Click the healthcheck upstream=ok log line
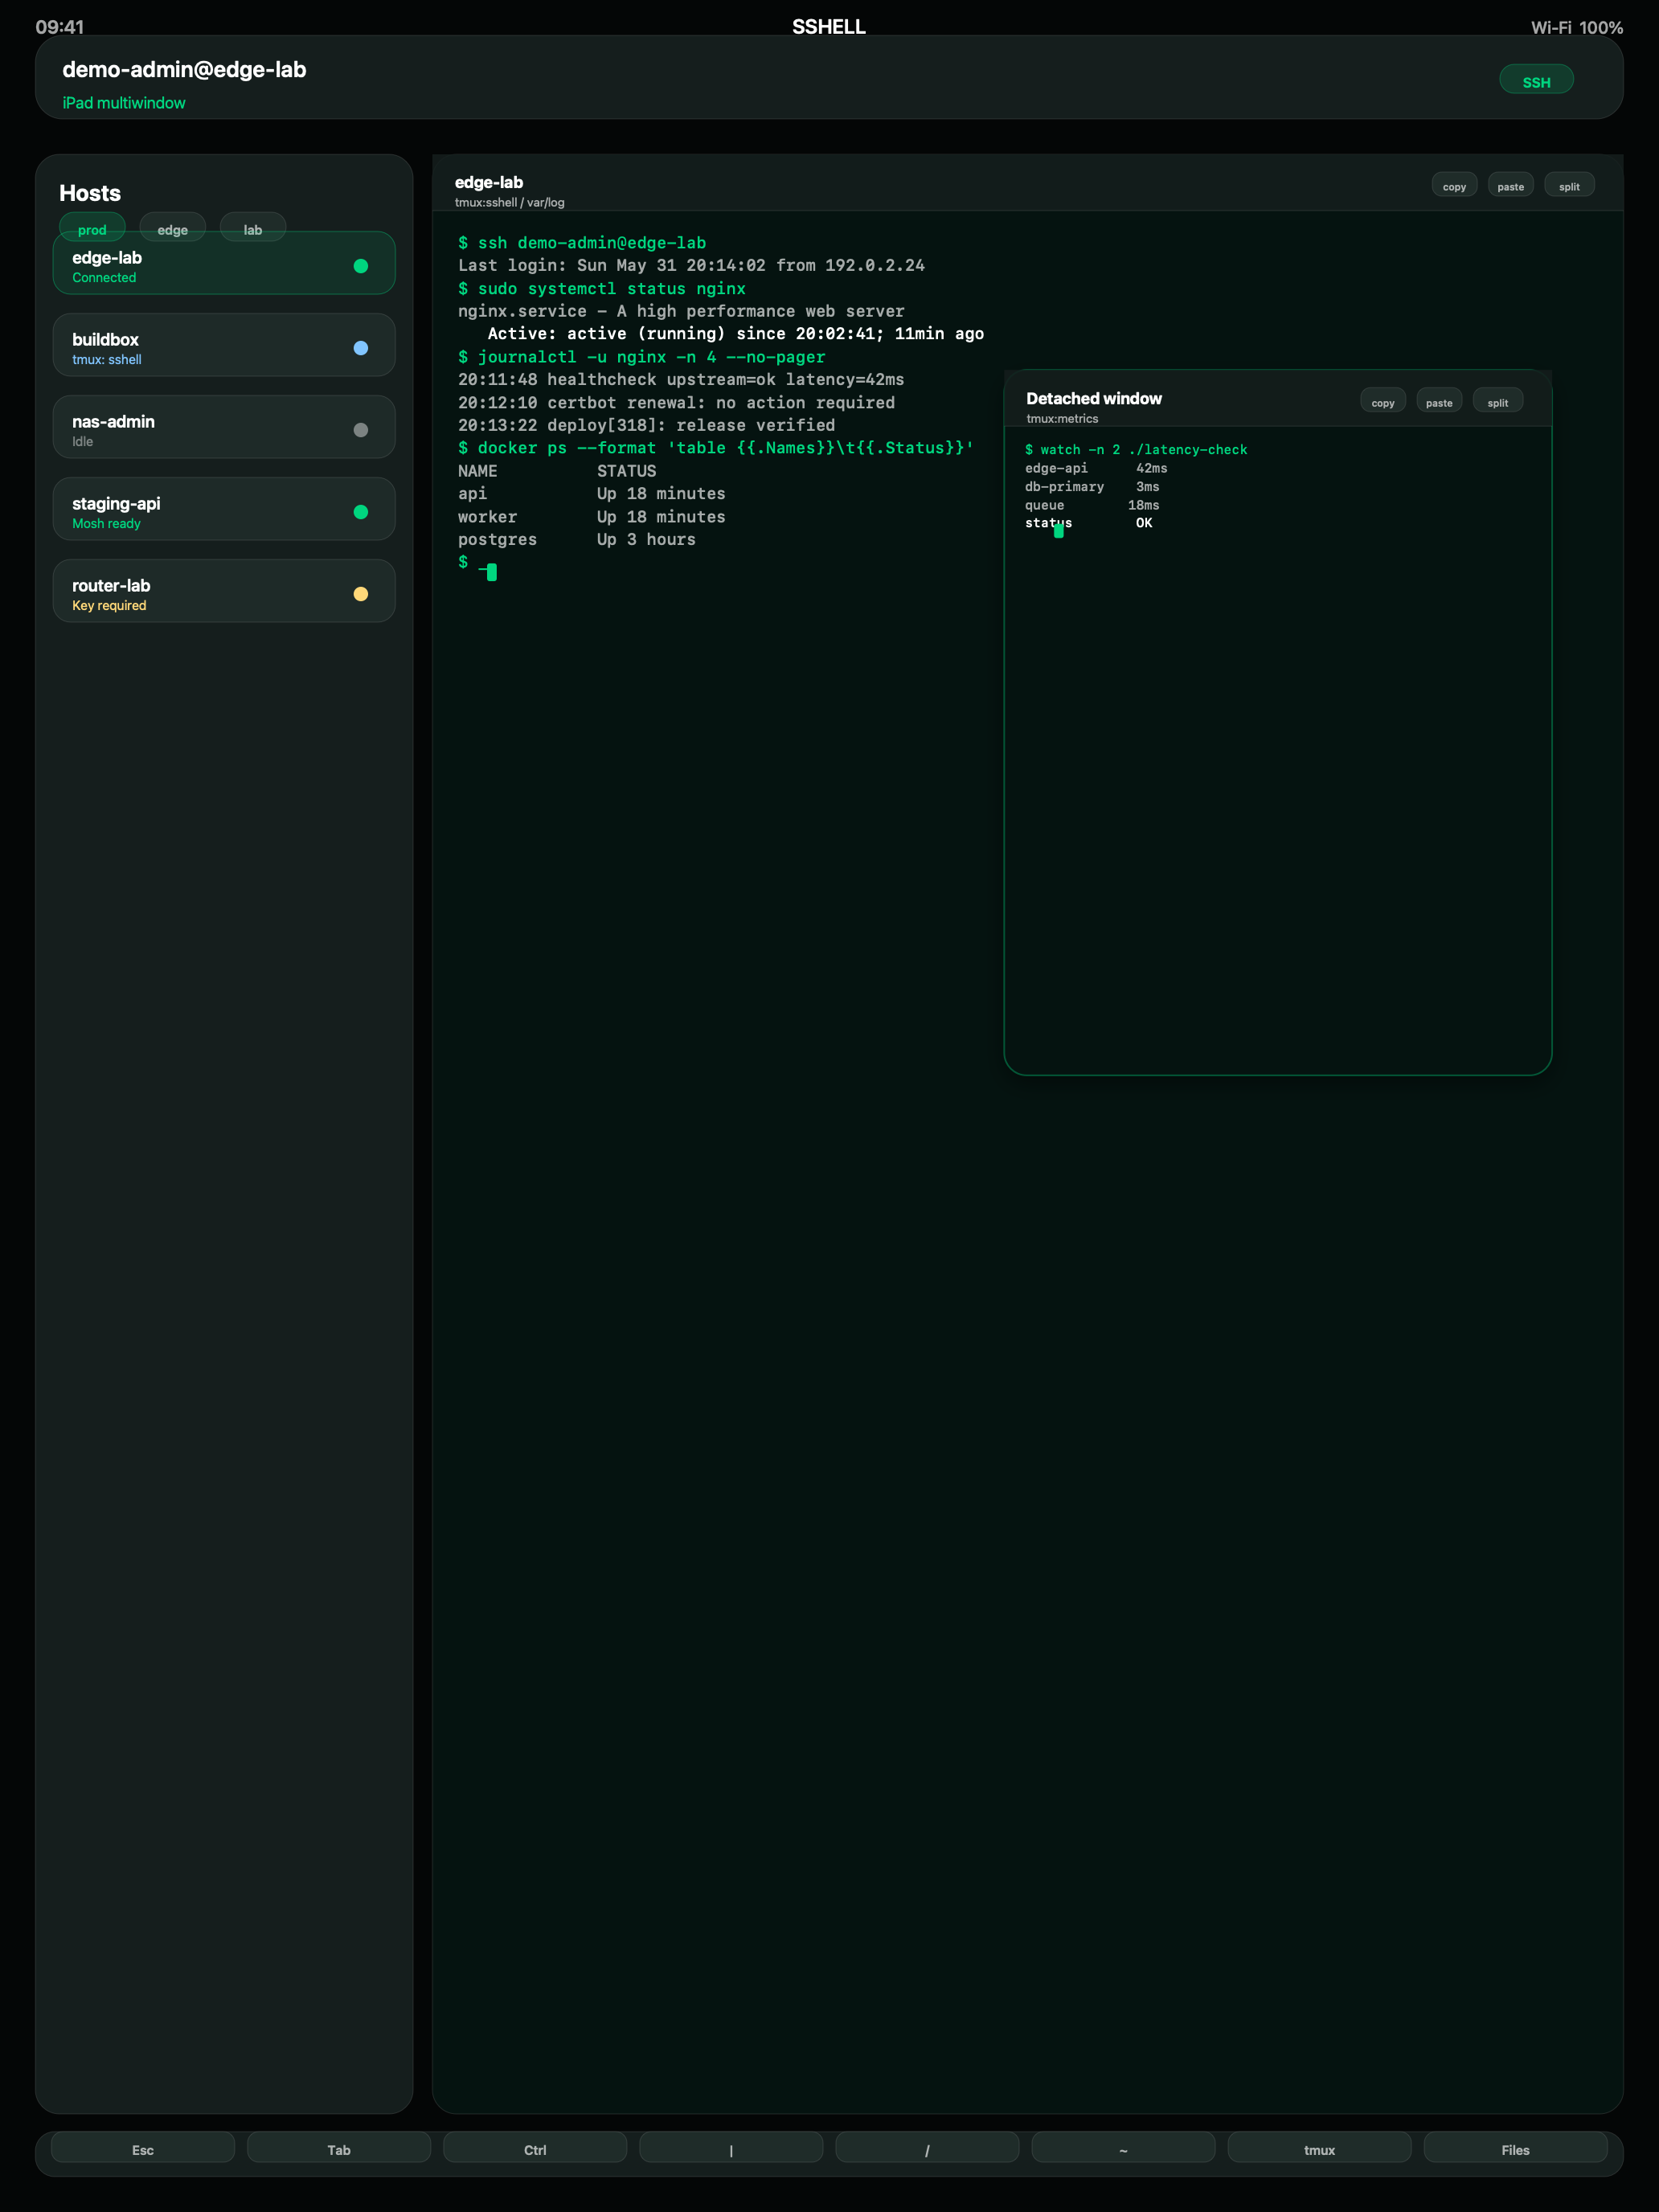 (681, 380)
